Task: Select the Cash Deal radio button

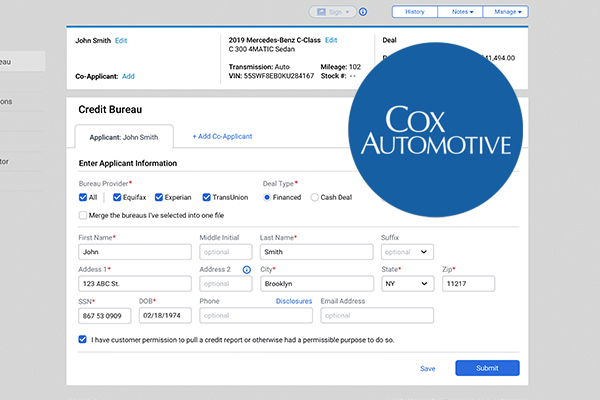Action: click(x=315, y=197)
